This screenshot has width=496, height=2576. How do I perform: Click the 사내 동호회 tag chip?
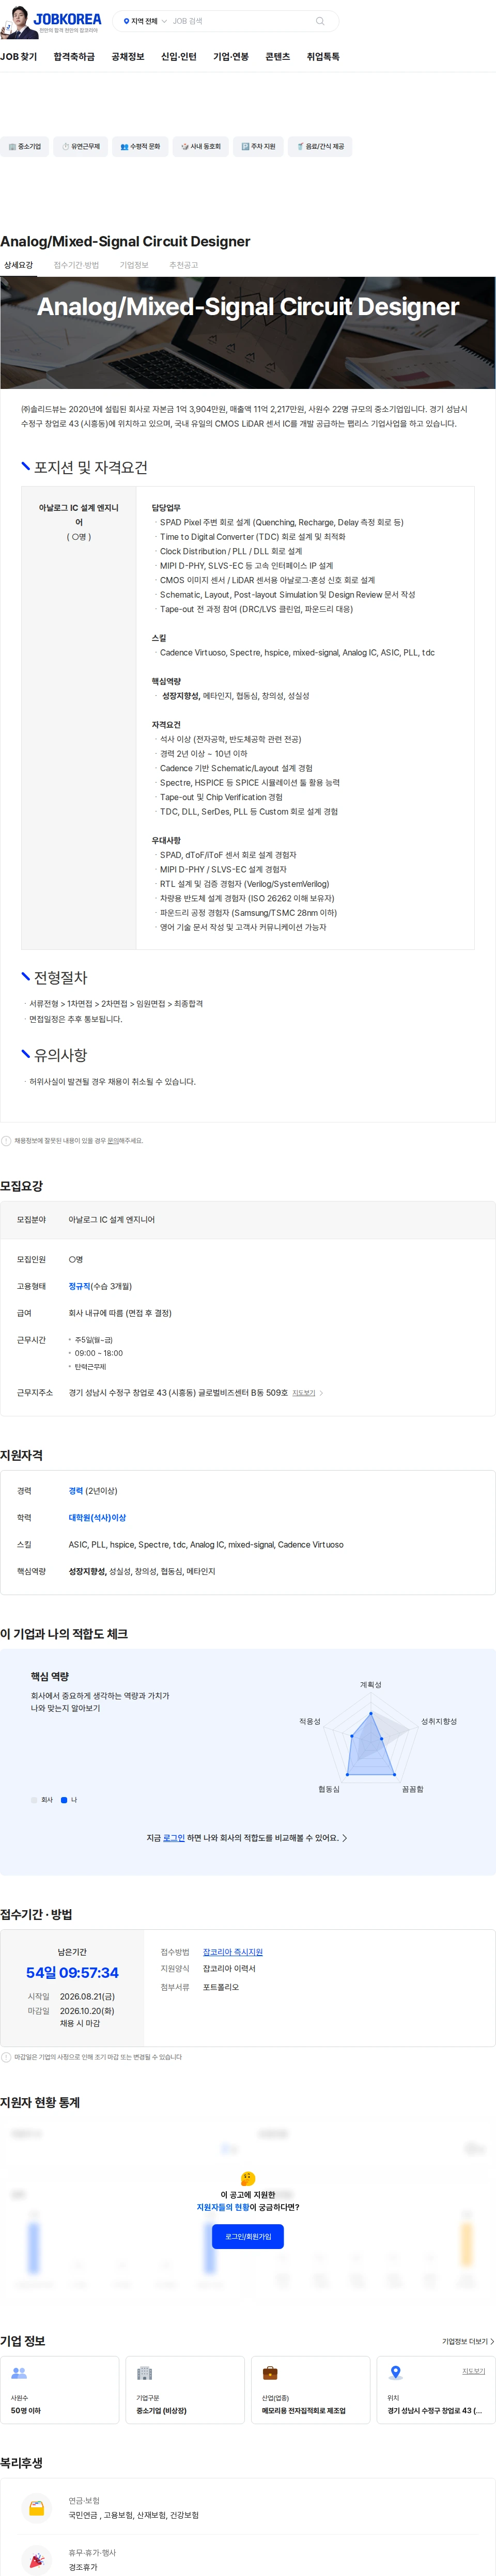201,147
